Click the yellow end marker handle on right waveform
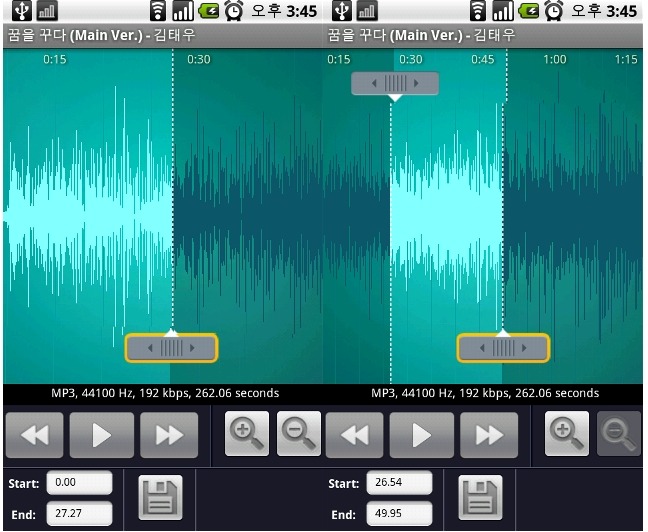 coord(503,348)
